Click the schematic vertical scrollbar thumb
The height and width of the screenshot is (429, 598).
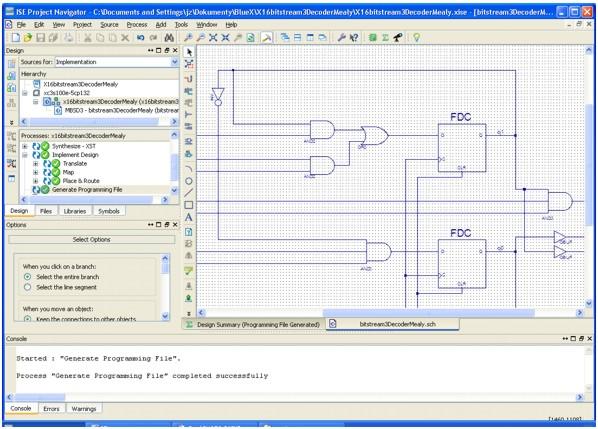[x=589, y=164]
